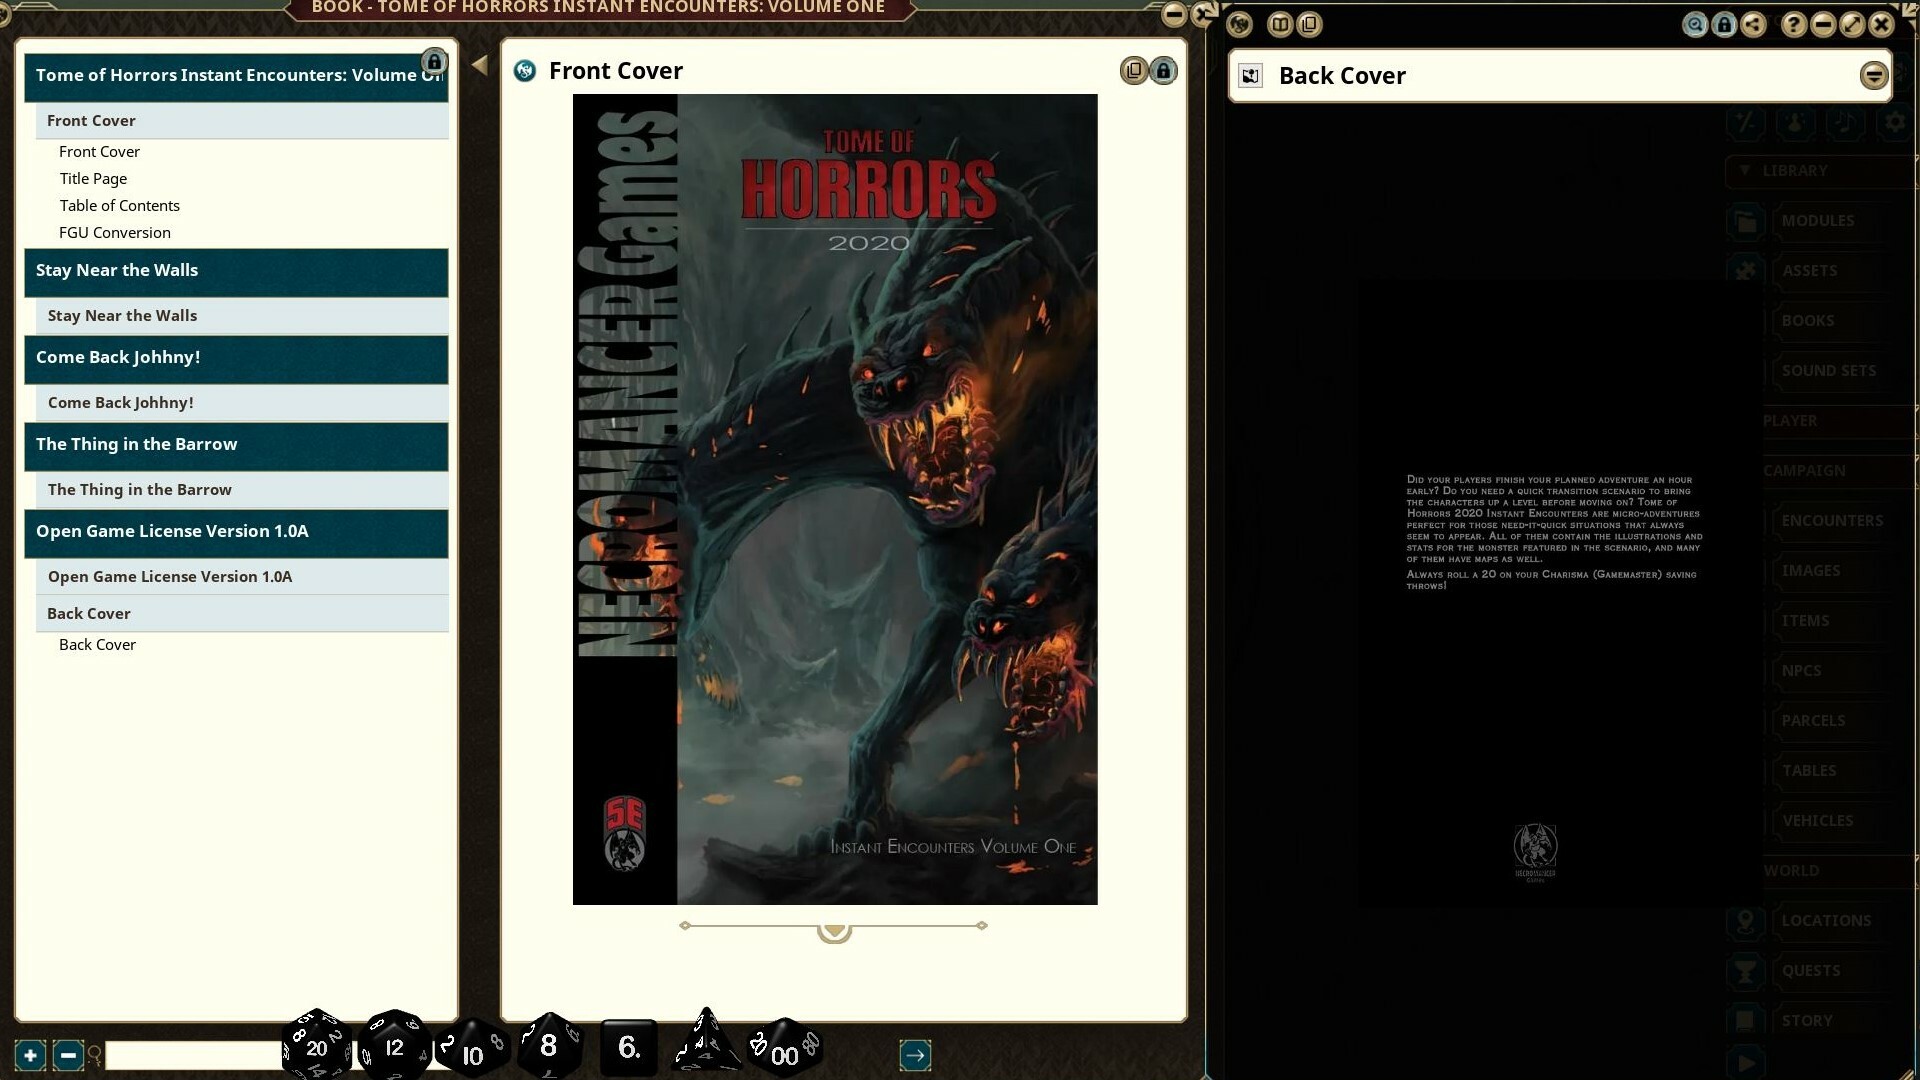The image size is (1920, 1080).
Task: Open the Table of Contents entry in the index
Action: point(120,205)
